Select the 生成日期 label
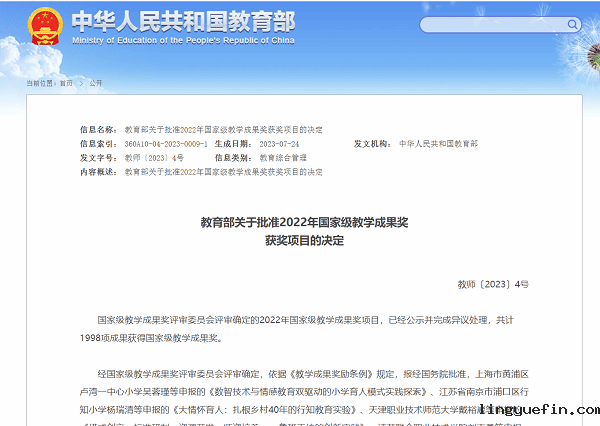 [233, 144]
